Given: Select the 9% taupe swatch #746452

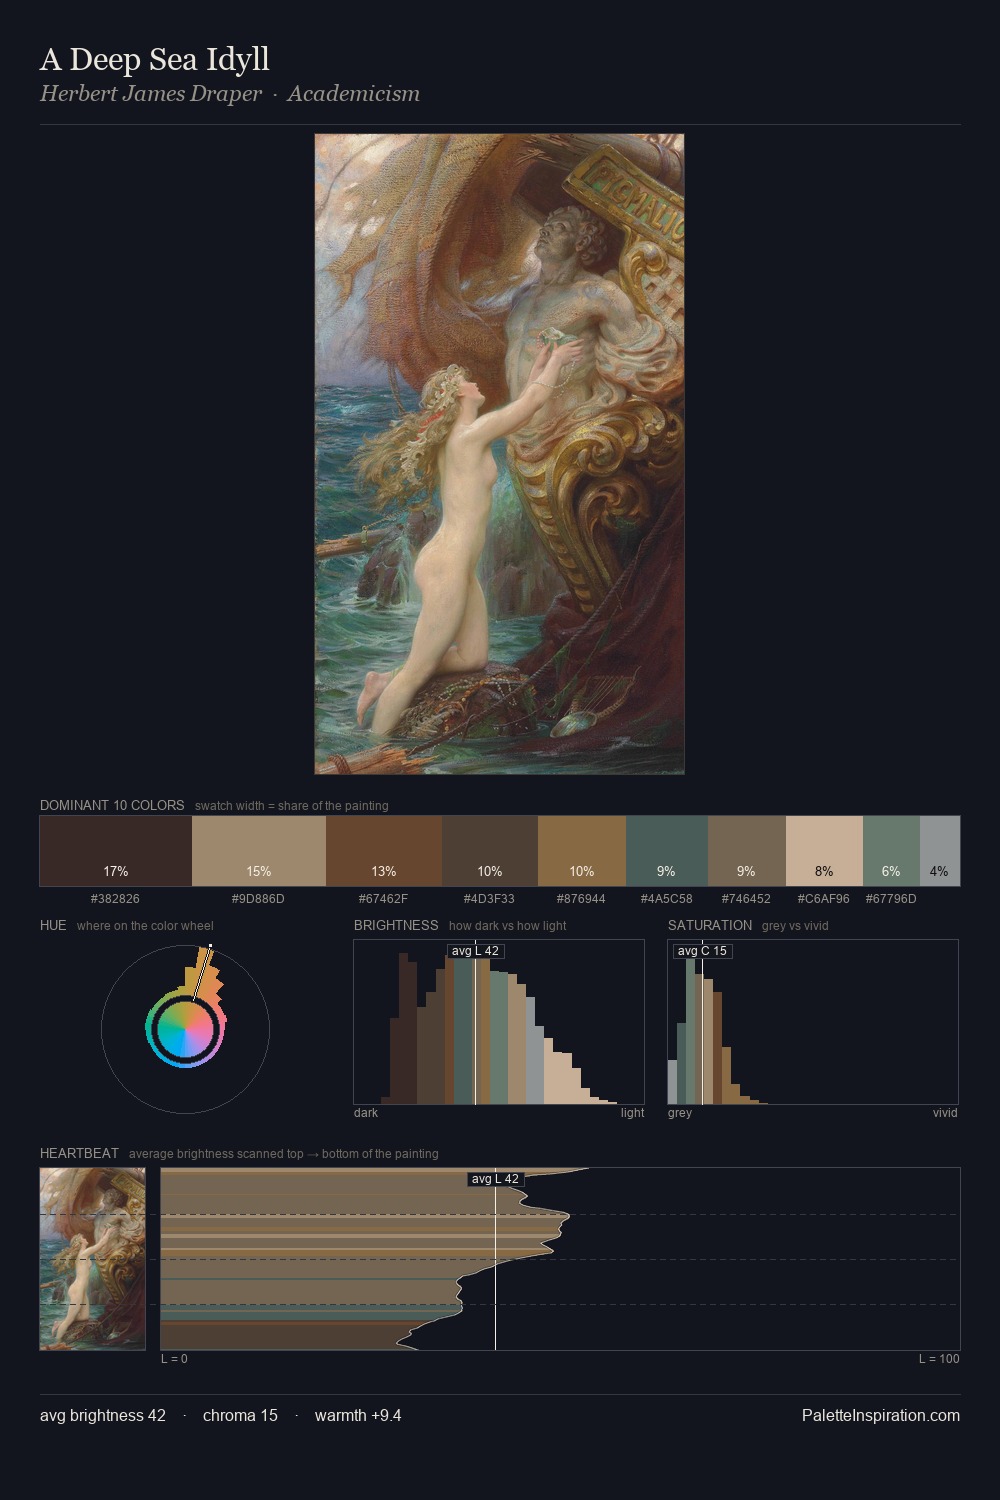Looking at the screenshot, I should point(747,851).
